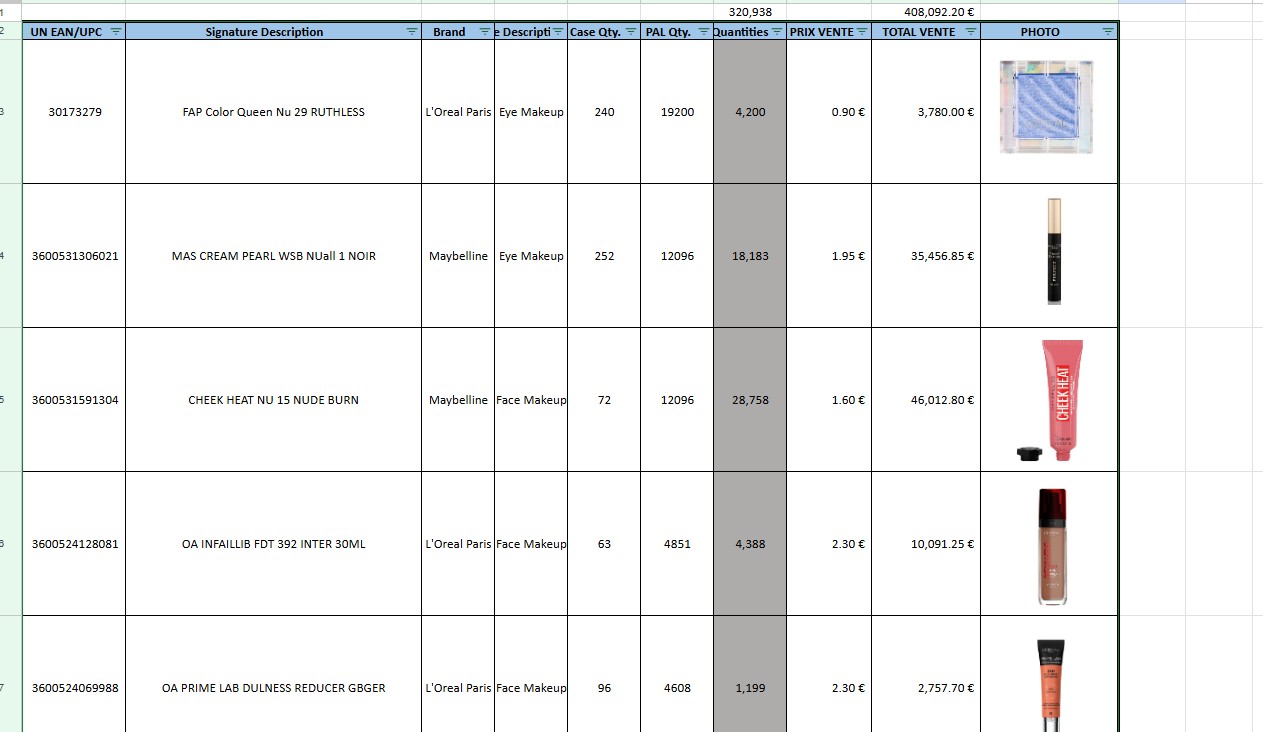Screen dimensions: 1263x732
Task: Select the CHEEK HEAT NU 15 NUDE BURN cell
Action: tap(273, 400)
